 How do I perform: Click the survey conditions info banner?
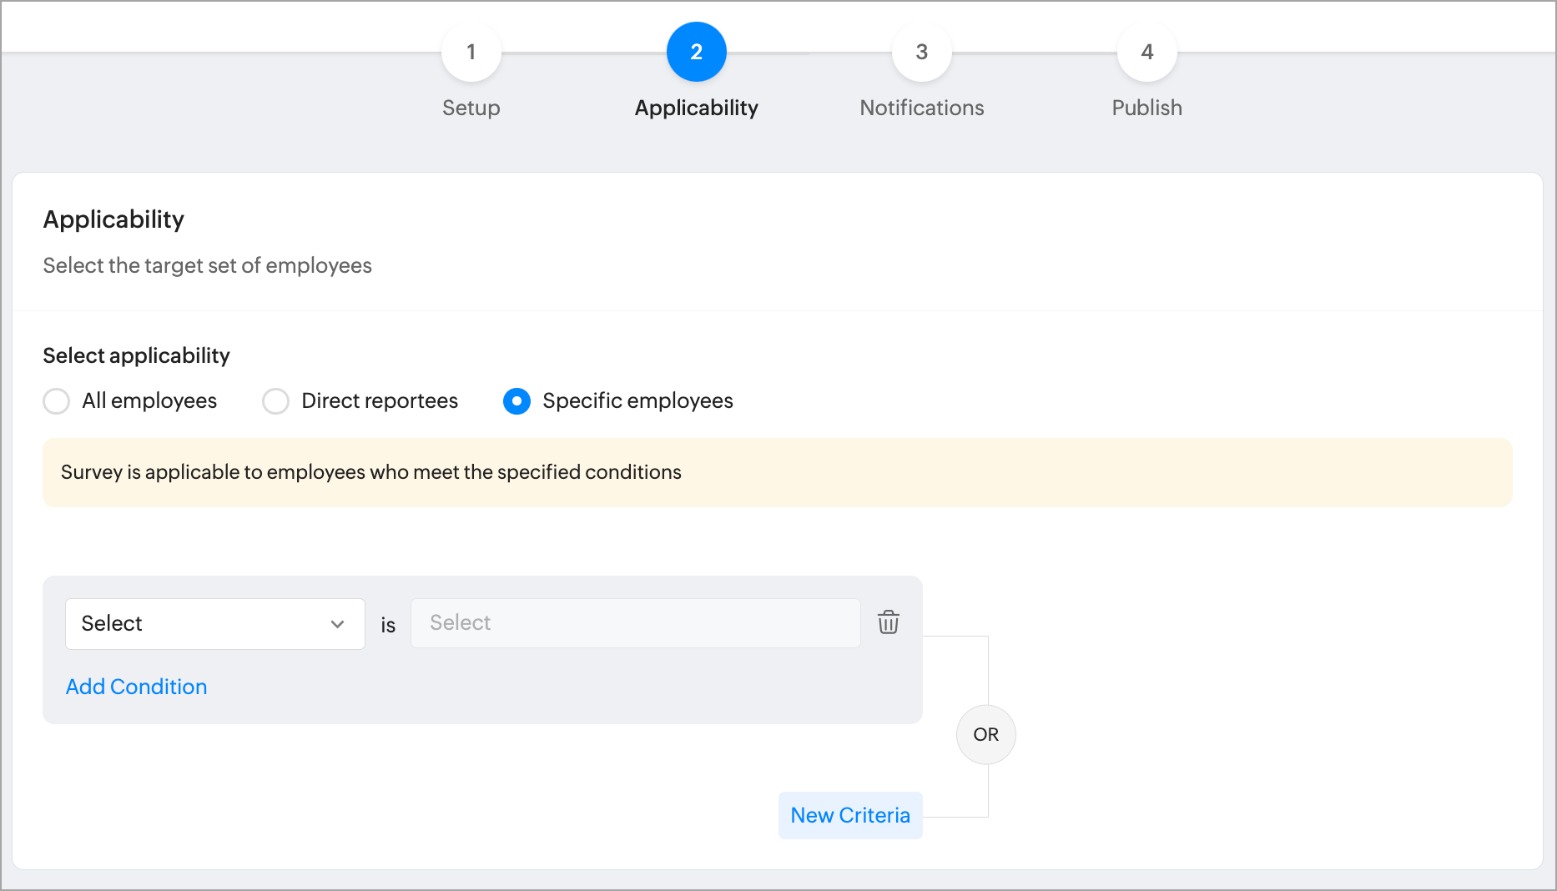pos(777,472)
